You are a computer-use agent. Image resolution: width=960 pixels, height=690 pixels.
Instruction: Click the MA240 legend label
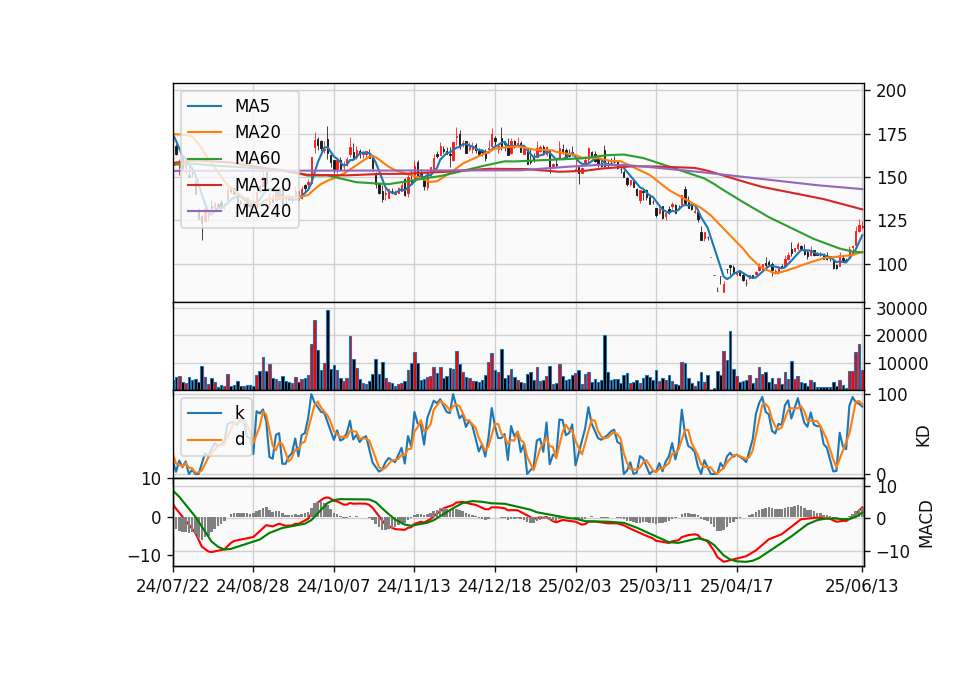point(263,211)
